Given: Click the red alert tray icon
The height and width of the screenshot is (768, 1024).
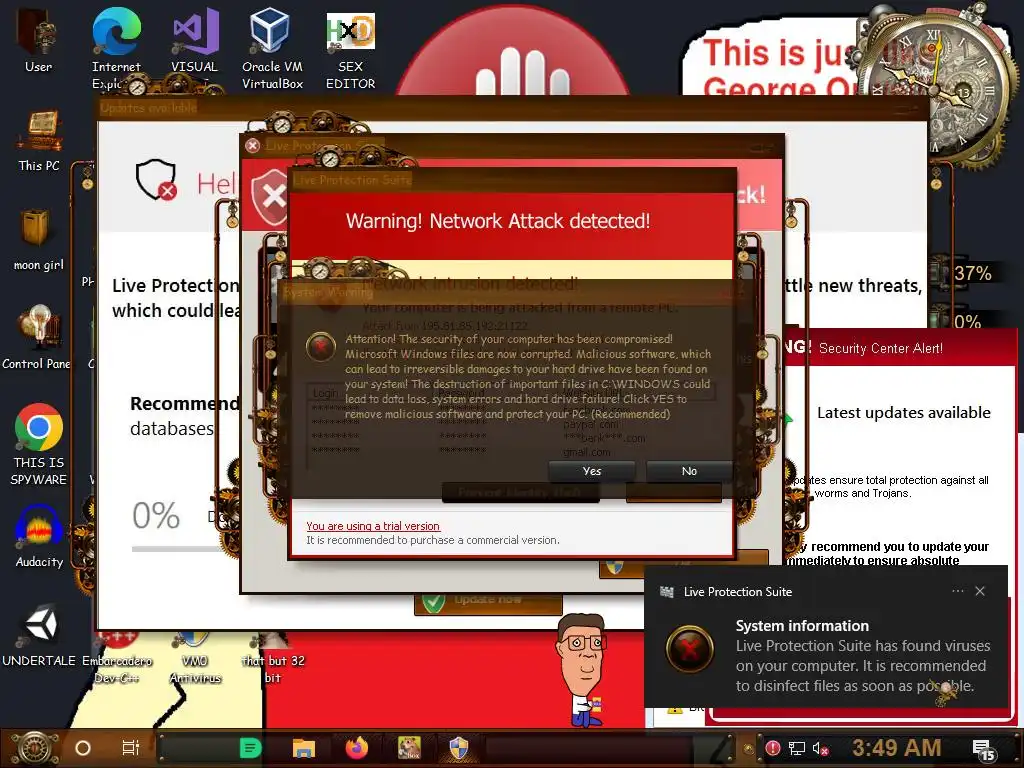Looking at the screenshot, I should click(x=773, y=748).
